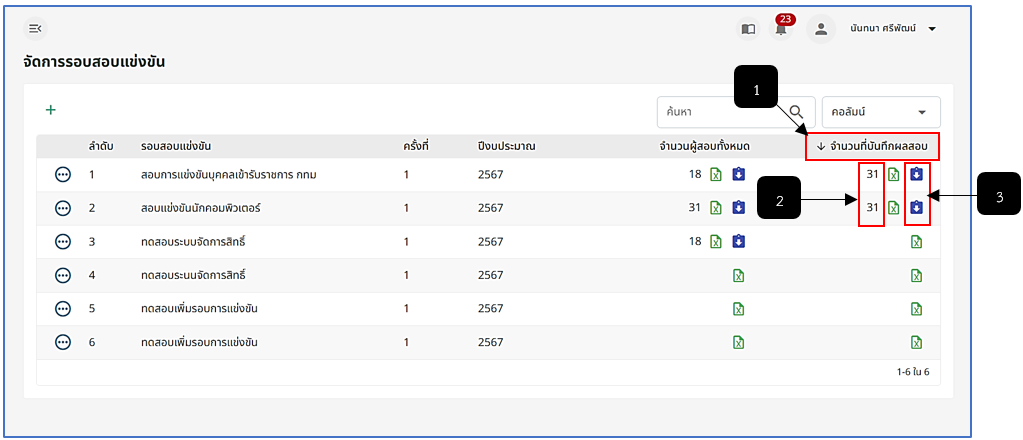Sort by จำนวนที่บันทึกผลสอบ column header
The height and width of the screenshot is (440, 1023).
(x=872, y=146)
